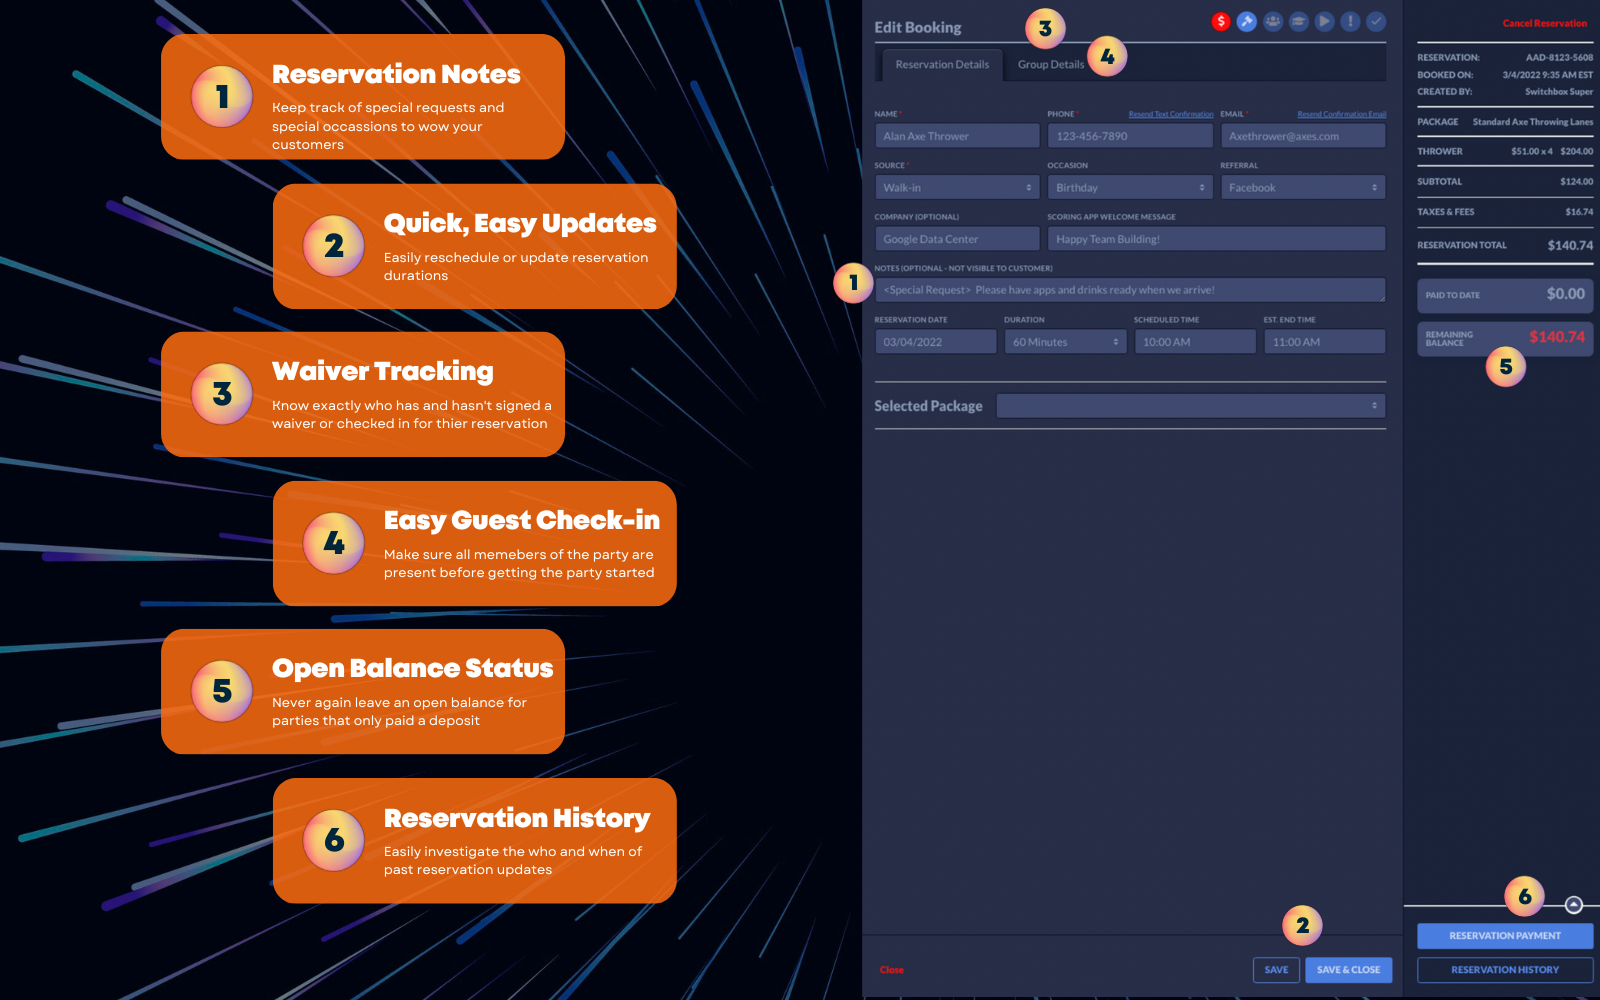Screen dimensions: 1600x1000
Task: Click the Thrower $51.00 x 4 row
Action: click(1505, 152)
